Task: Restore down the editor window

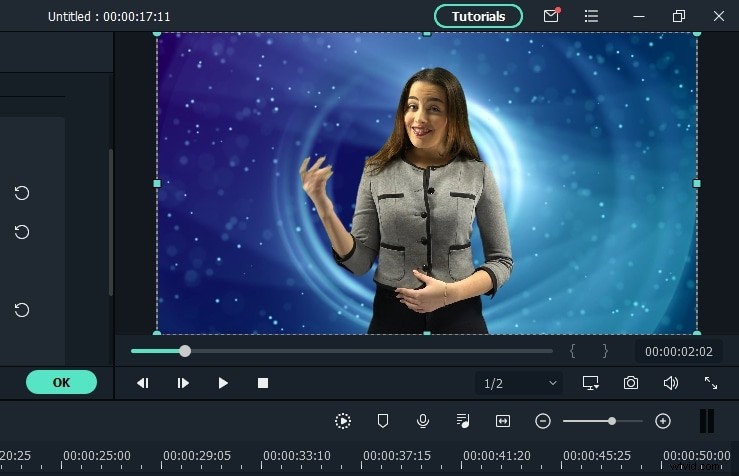Action: coord(679,16)
